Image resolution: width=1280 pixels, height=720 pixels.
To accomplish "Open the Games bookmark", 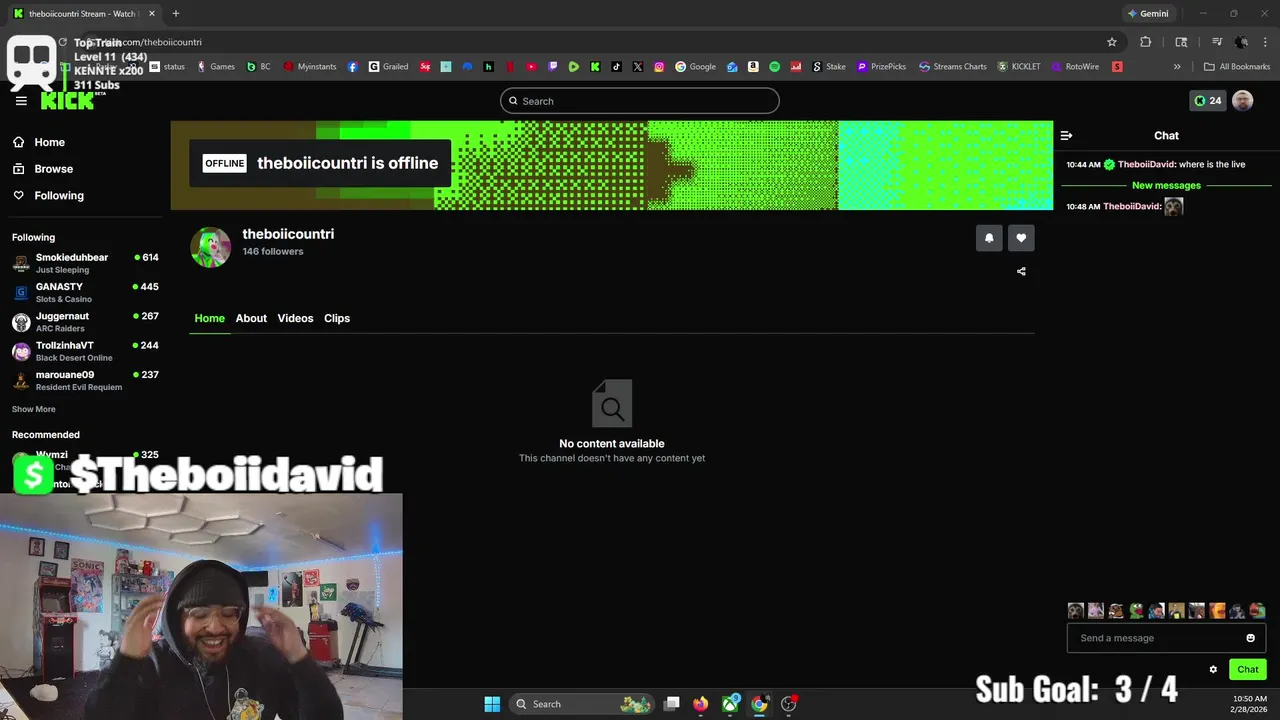I will coord(216,67).
